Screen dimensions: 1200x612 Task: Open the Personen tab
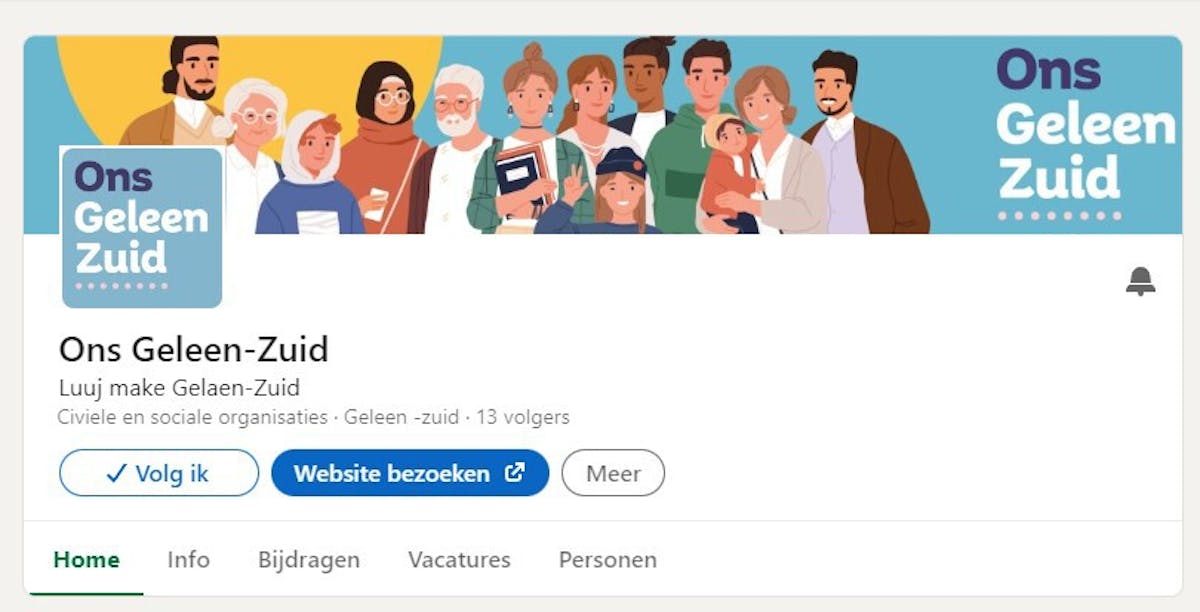point(607,560)
